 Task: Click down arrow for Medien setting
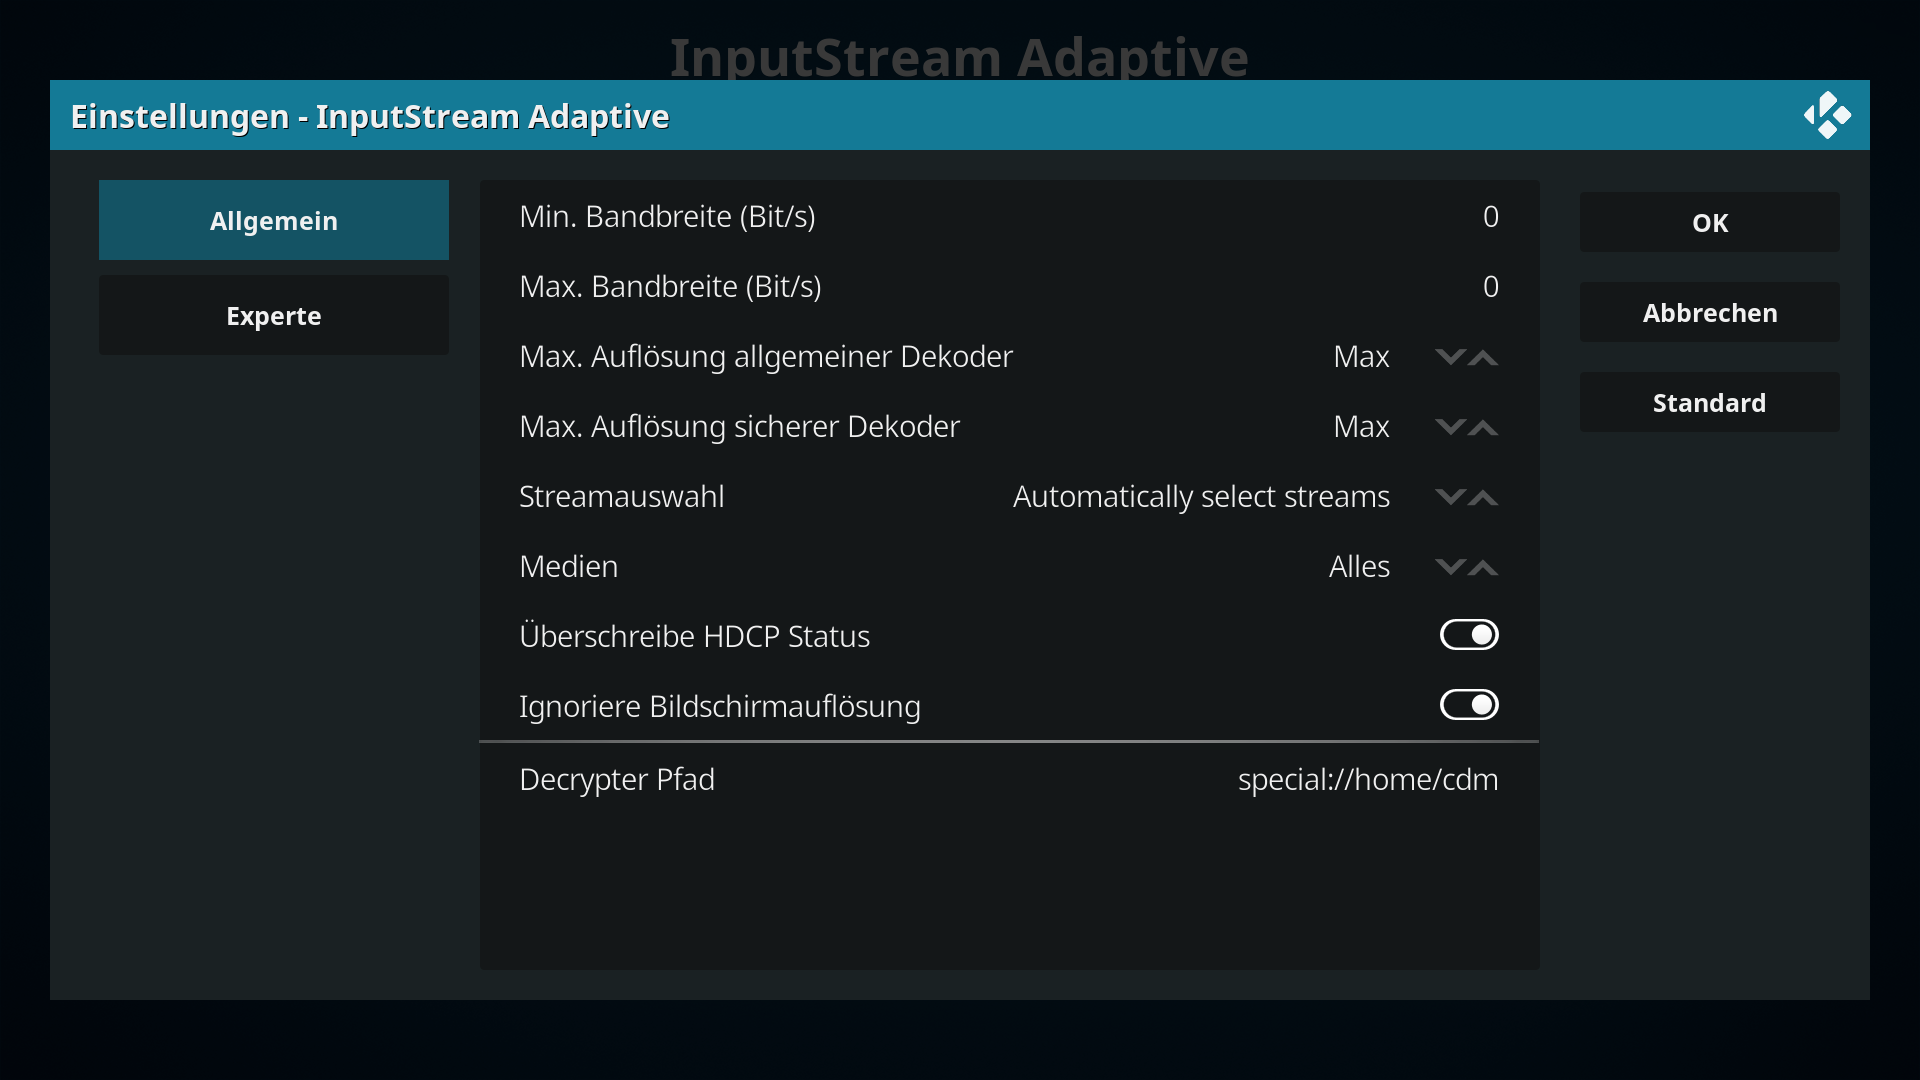click(1450, 567)
